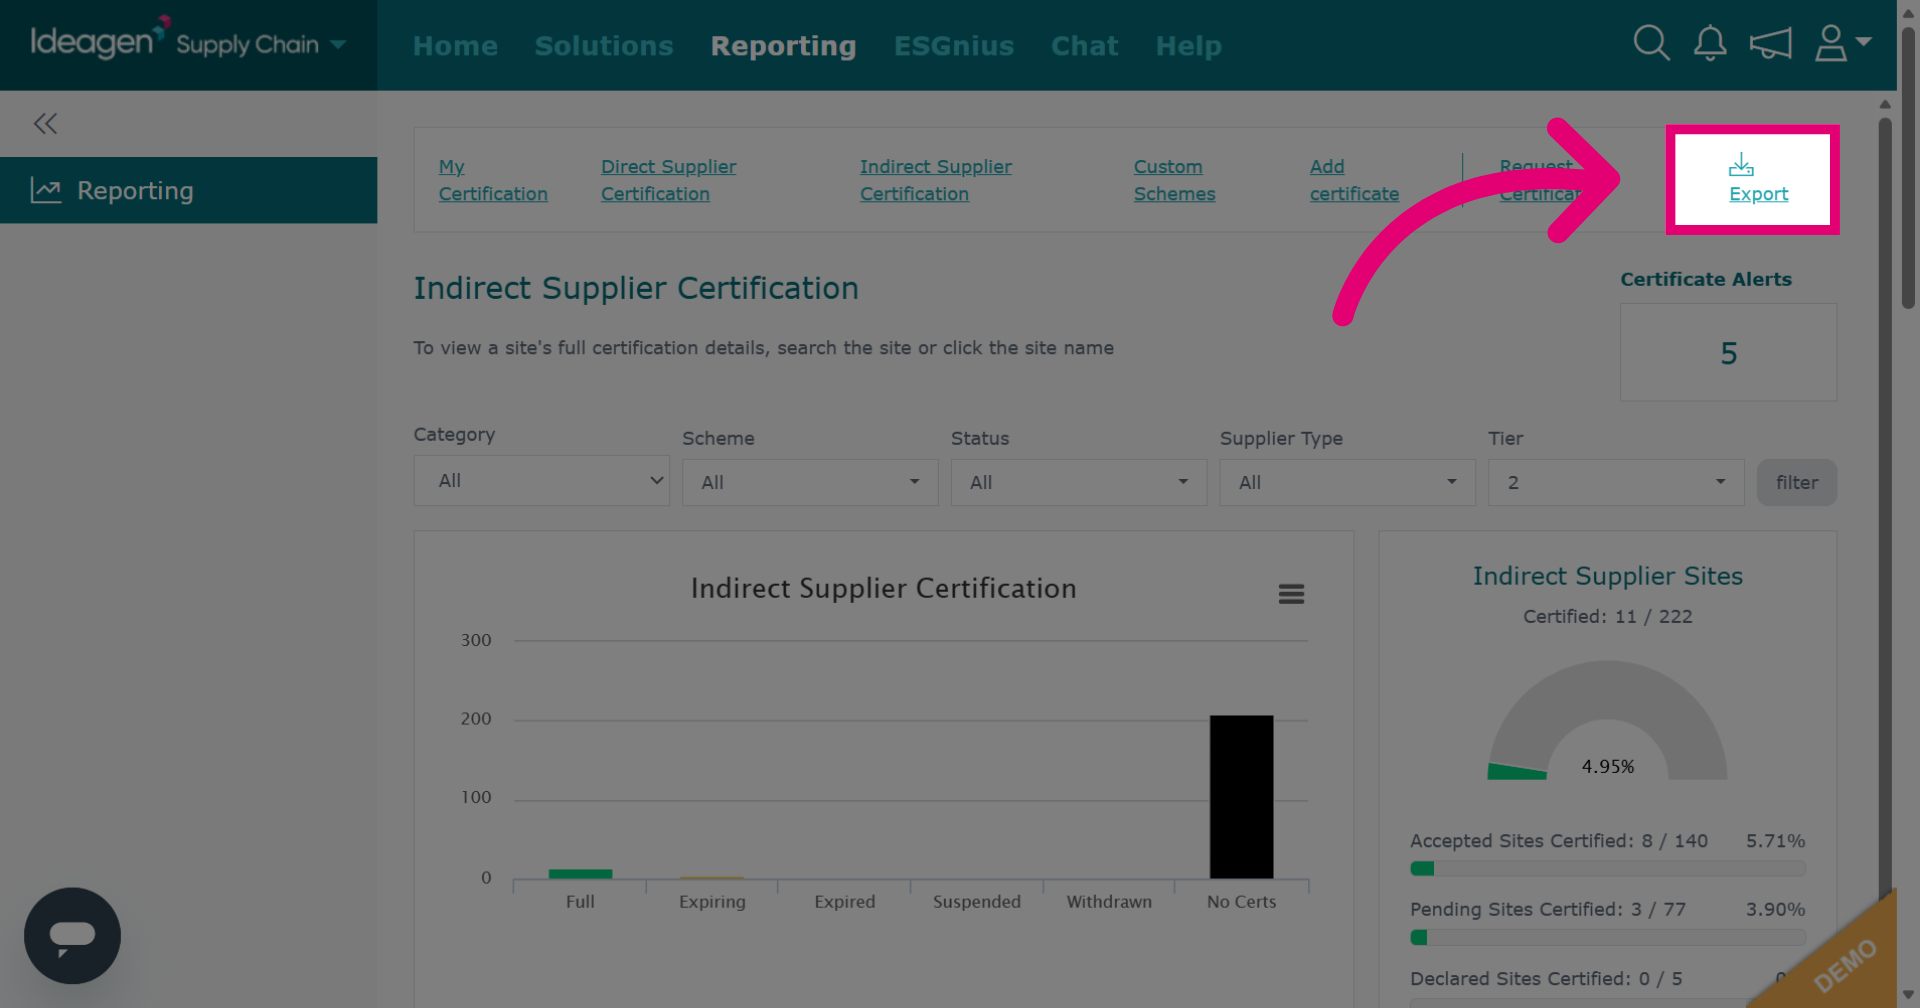The width and height of the screenshot is (1920, 1008).
Task: Collapse the sidebar with double chevron
Action: click(x=45, y=123)
